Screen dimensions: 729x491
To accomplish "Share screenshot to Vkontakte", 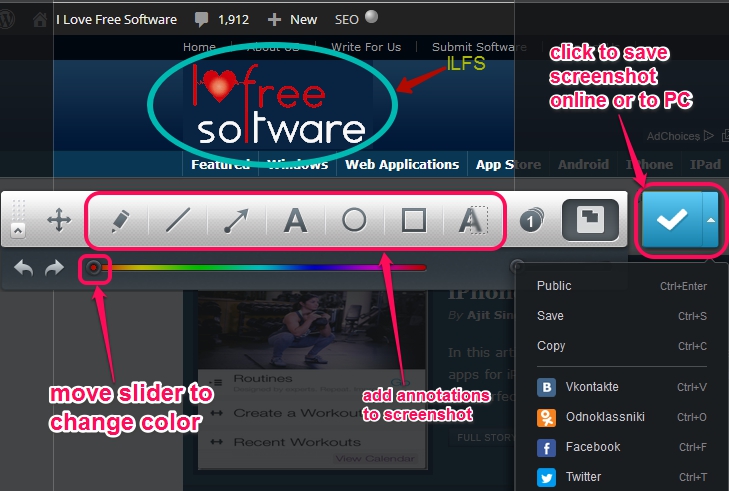I will pos(622,387).
